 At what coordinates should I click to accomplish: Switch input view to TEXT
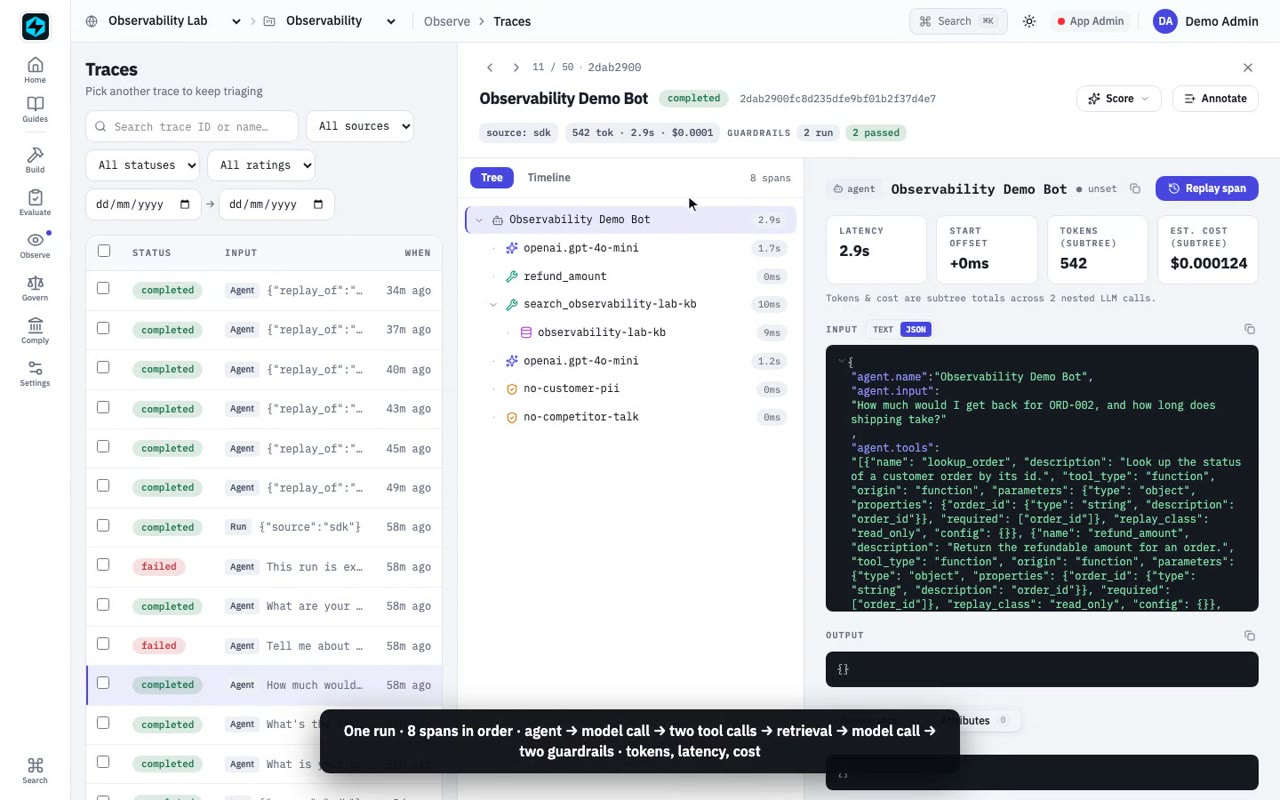883,329
